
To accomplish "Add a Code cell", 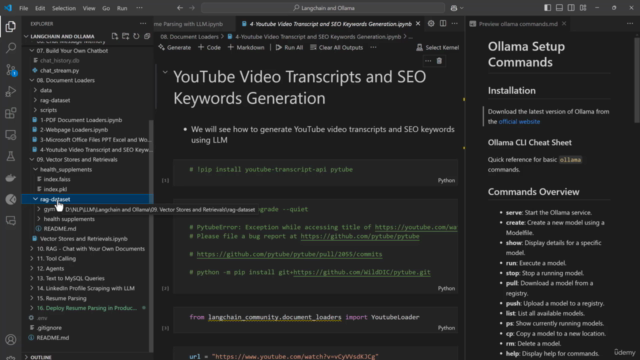I will tap(209, 47).
